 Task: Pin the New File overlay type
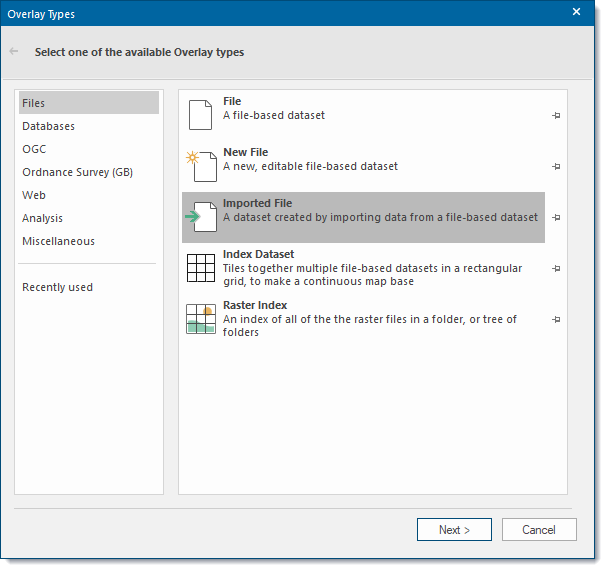pos(556,167)
